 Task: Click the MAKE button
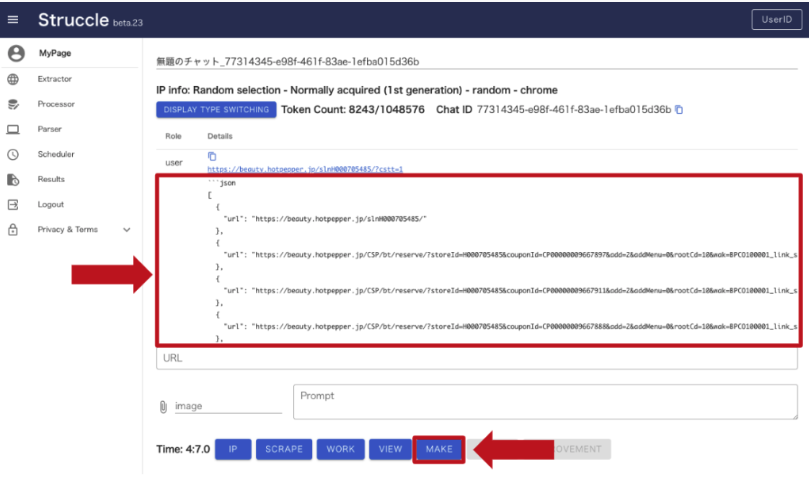439,449
